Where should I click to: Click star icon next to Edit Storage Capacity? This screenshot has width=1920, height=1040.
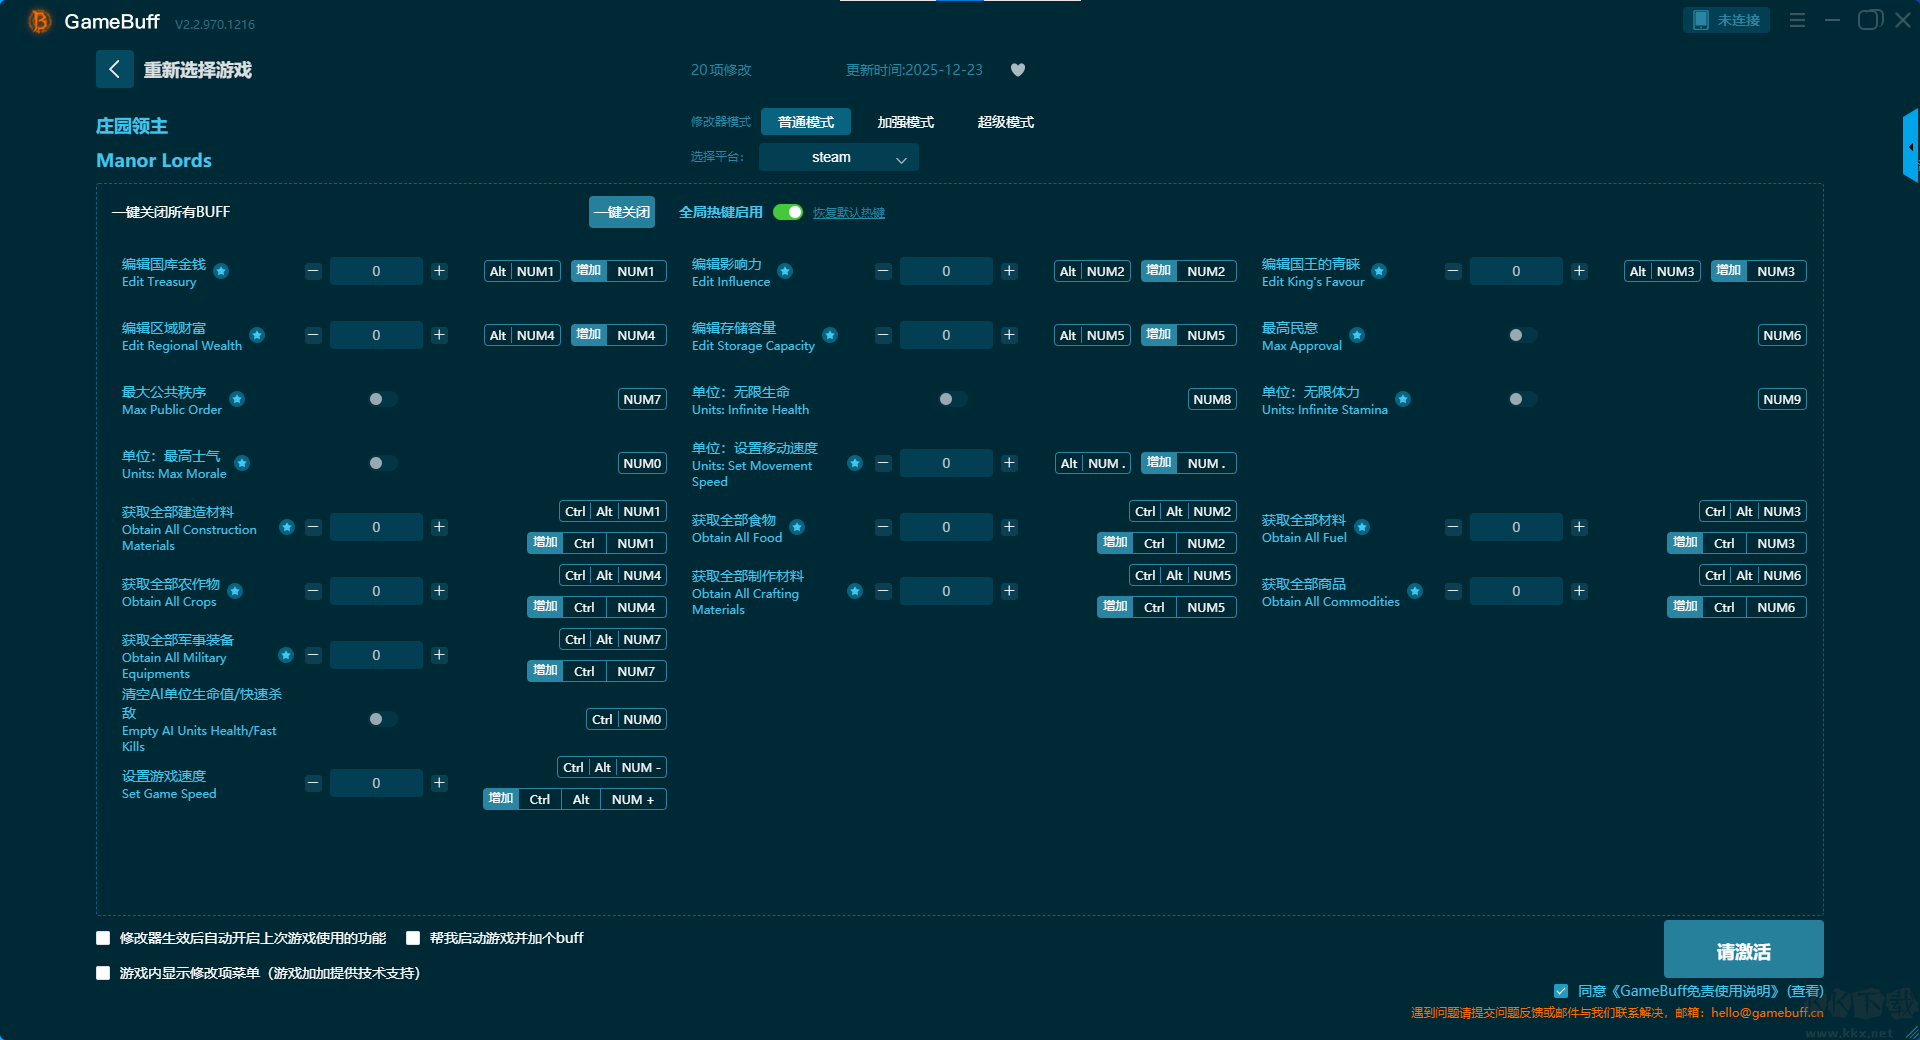tap(830, 335)
